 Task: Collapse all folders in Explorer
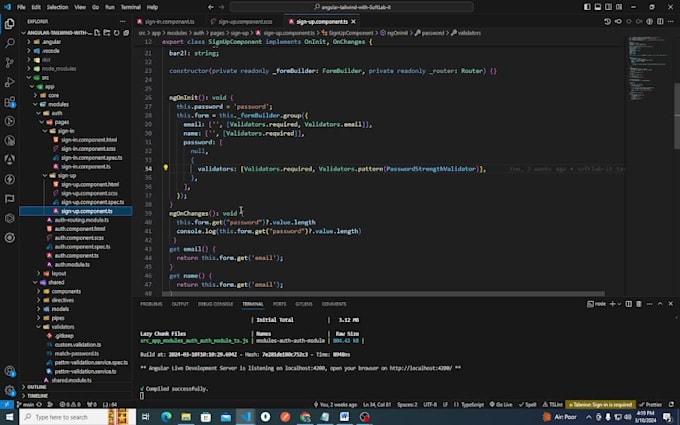126,33
